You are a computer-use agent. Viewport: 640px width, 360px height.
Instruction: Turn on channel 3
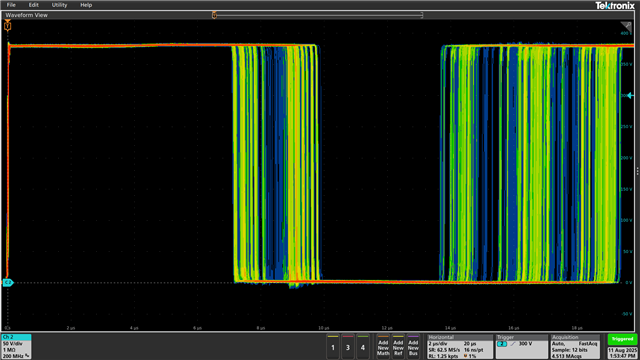coord(348,347)
